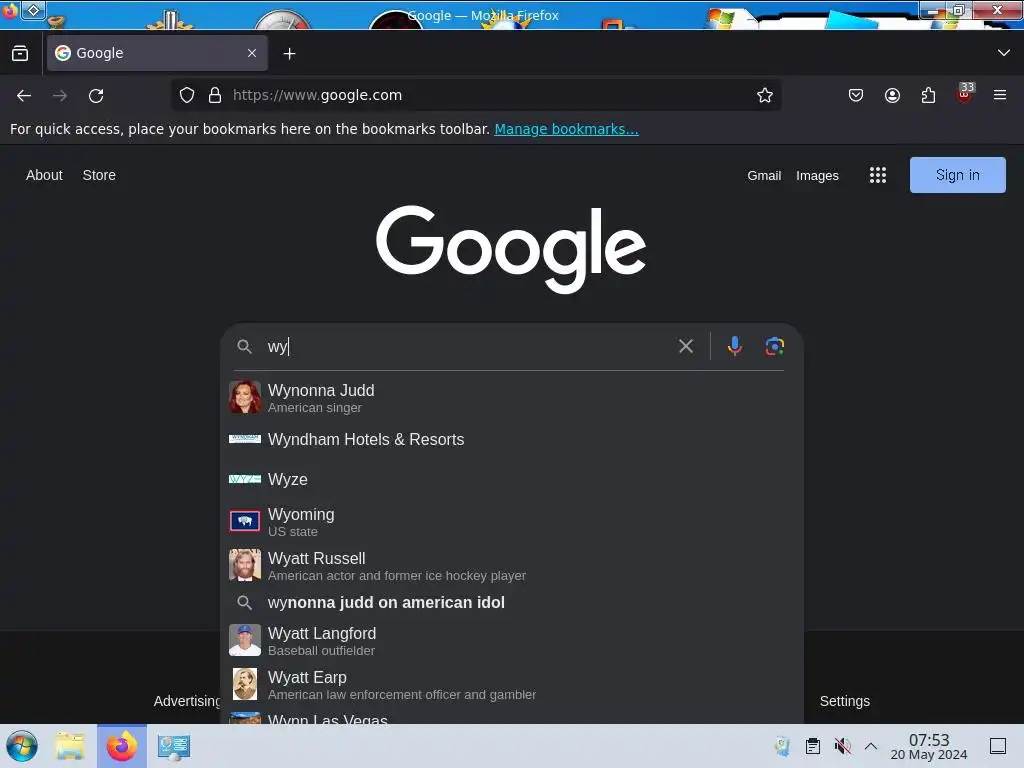This screenshot has height=768, width=1024.
Task: Select wynonna judd on american idol suggestion
Action: pyautogui.click(x=512, y=603)
